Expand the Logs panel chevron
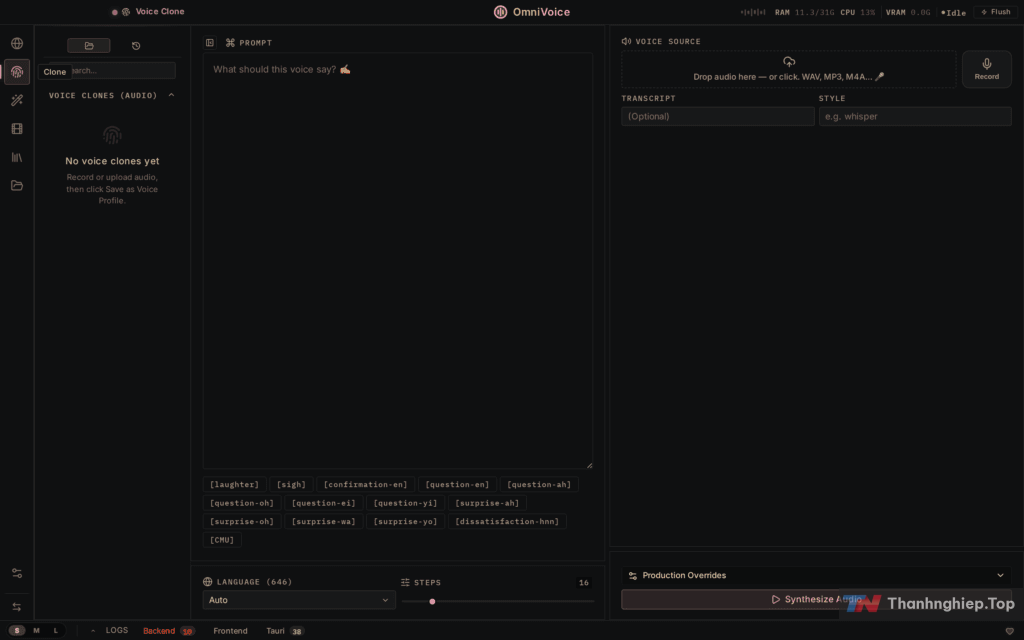The width and height of the screenshot is (1024, 640). coord(93,631)
